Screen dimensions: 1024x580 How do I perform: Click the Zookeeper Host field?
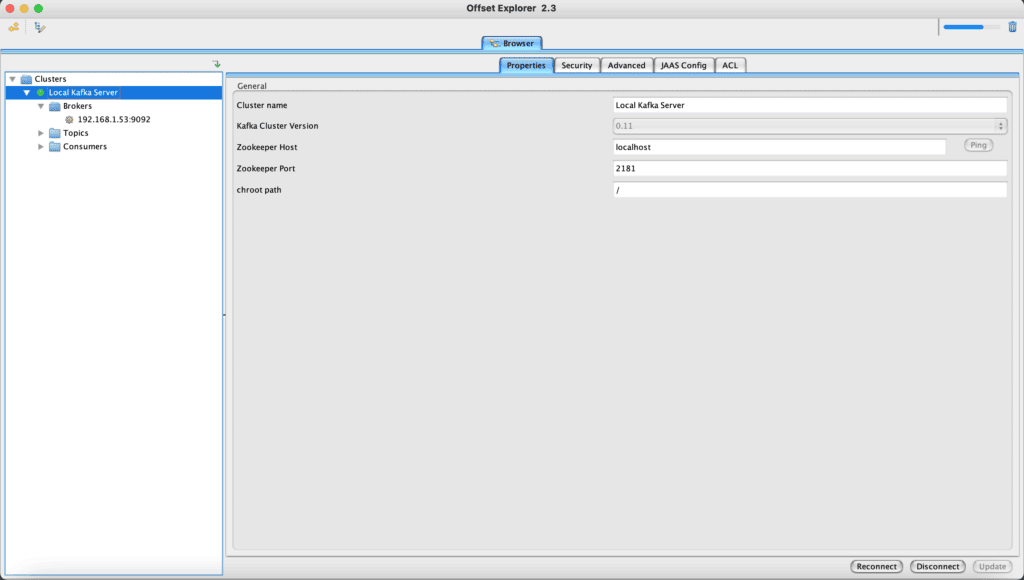779,147
